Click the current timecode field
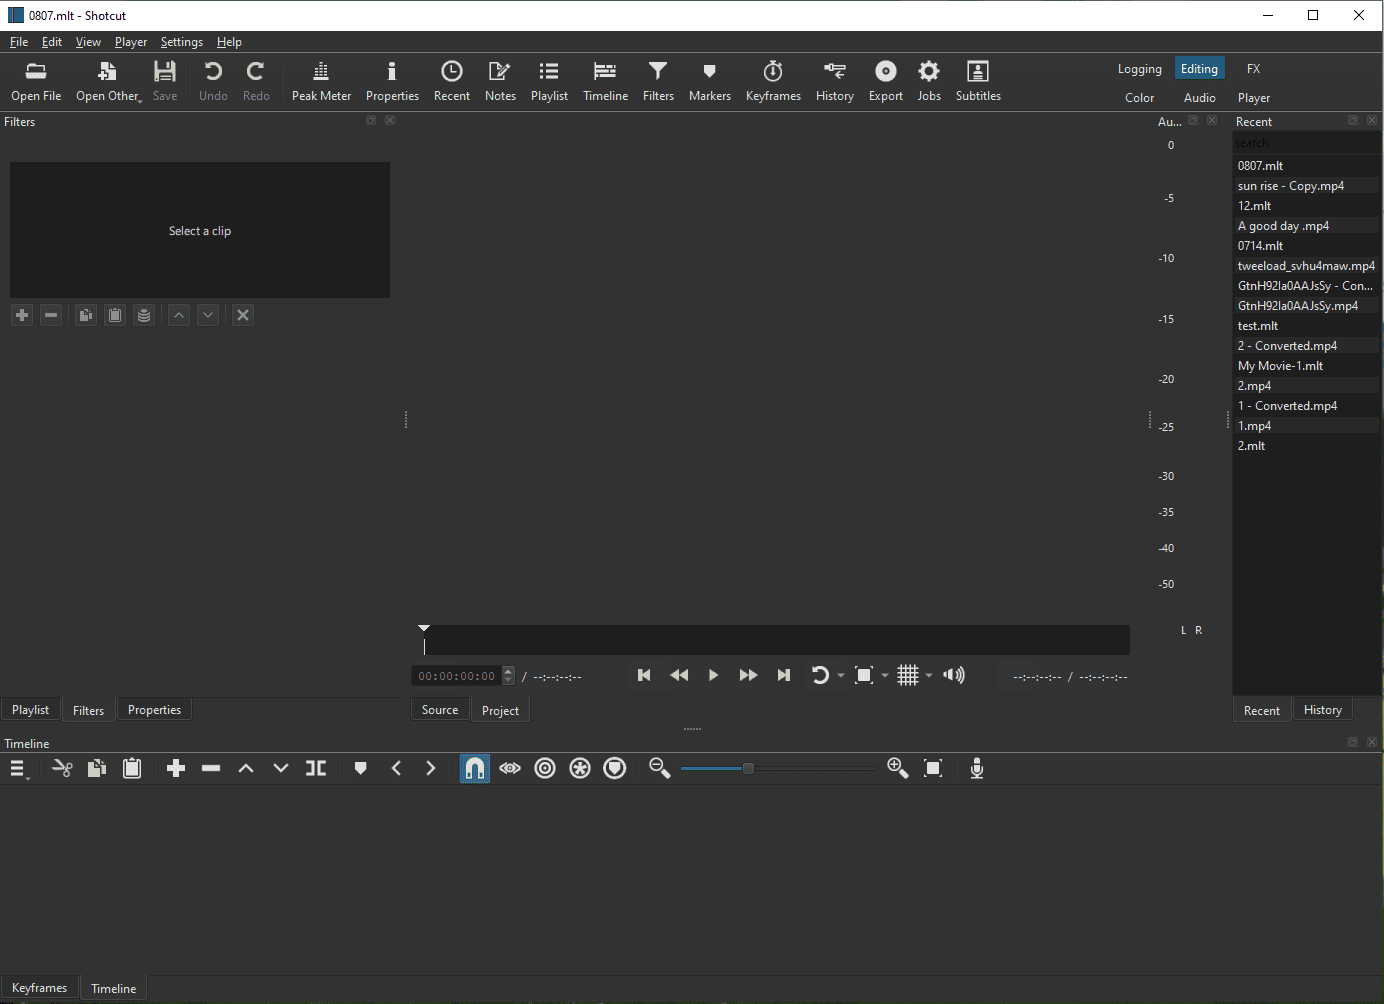The width and height of the screenshot is (1384, 1004). (x=457, y=676)
